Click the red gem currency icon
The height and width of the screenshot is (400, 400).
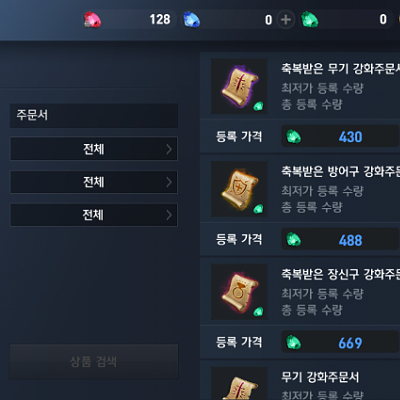[x=92, y=20]
